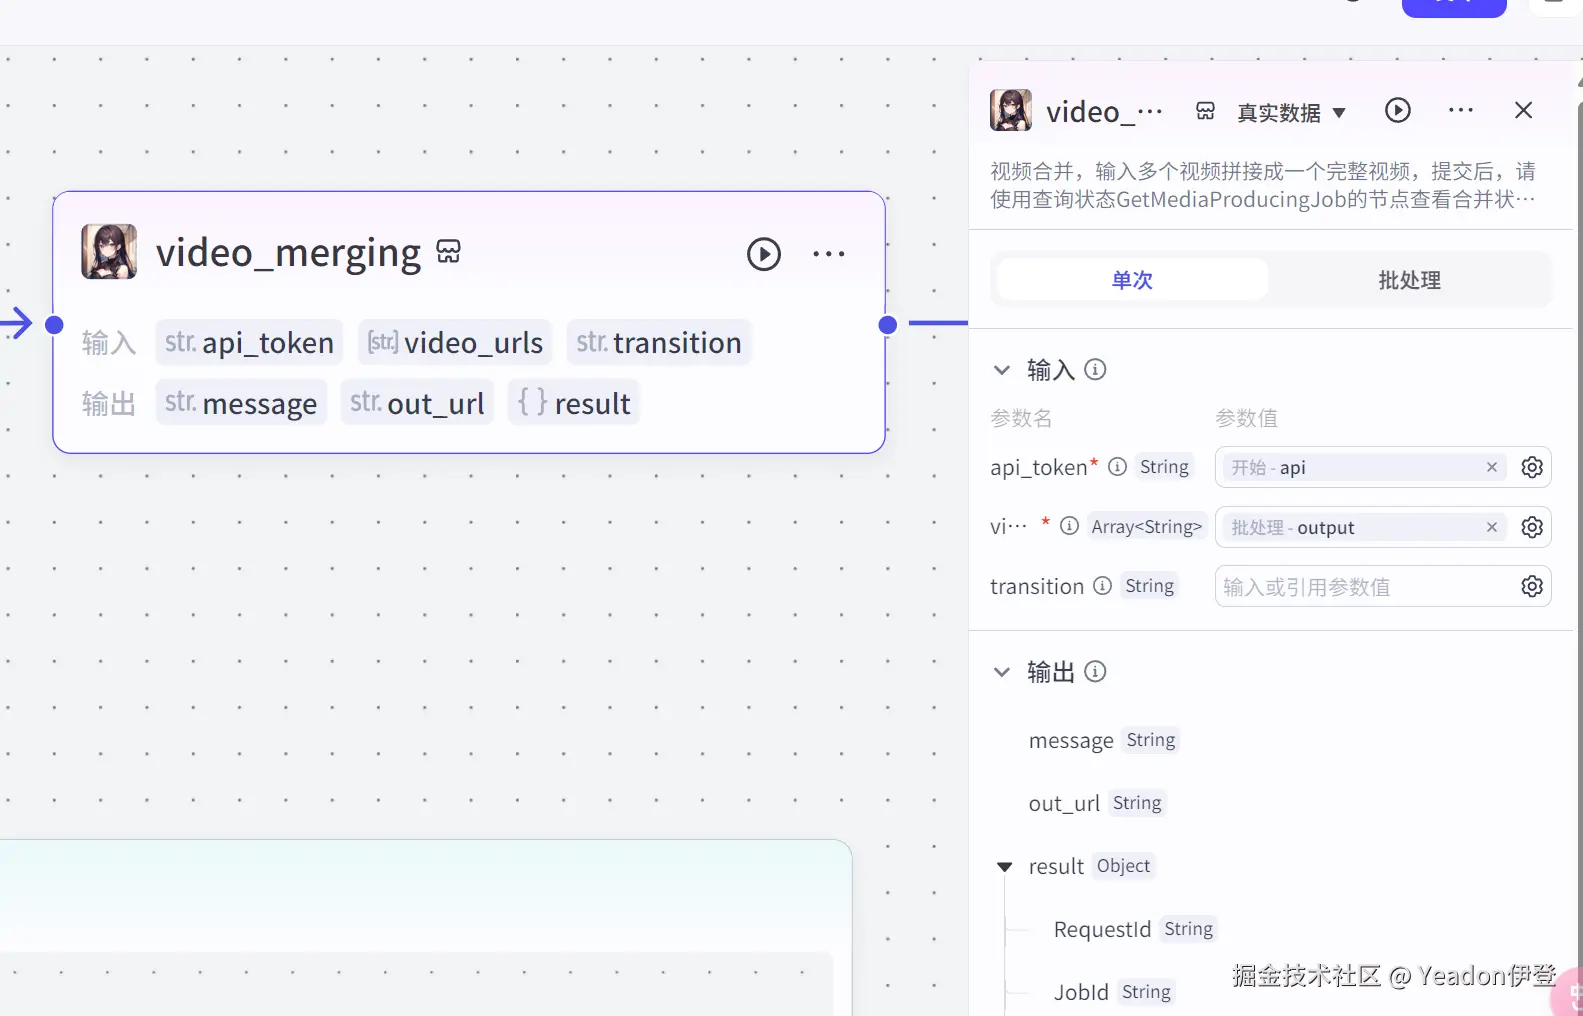Click the video_merging node avatar thumbnail
This screenshot has height=1016, width=1583.
109,252
